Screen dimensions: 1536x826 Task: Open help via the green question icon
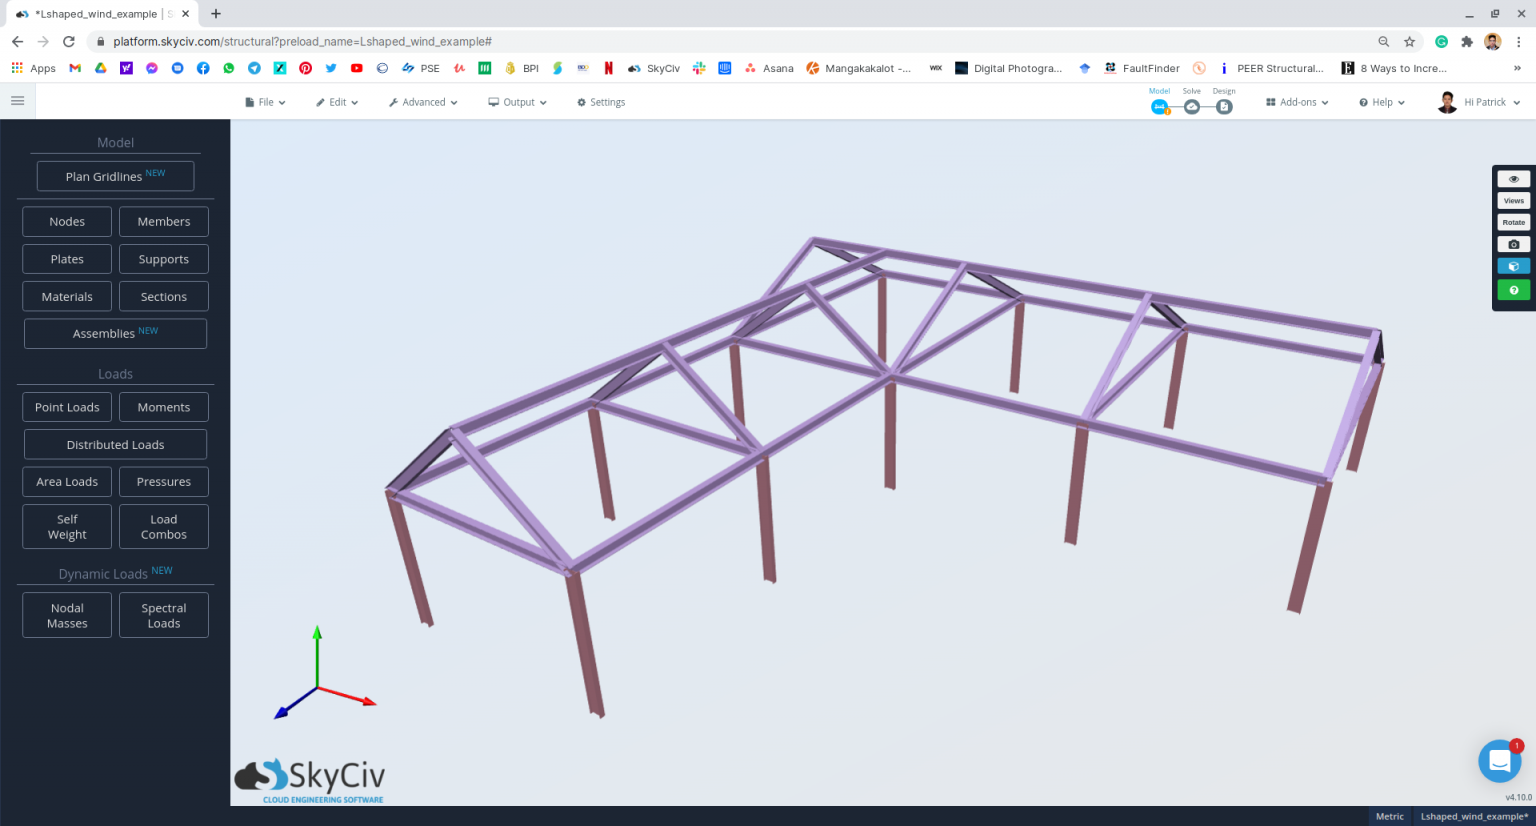[x=1513, y=289]
